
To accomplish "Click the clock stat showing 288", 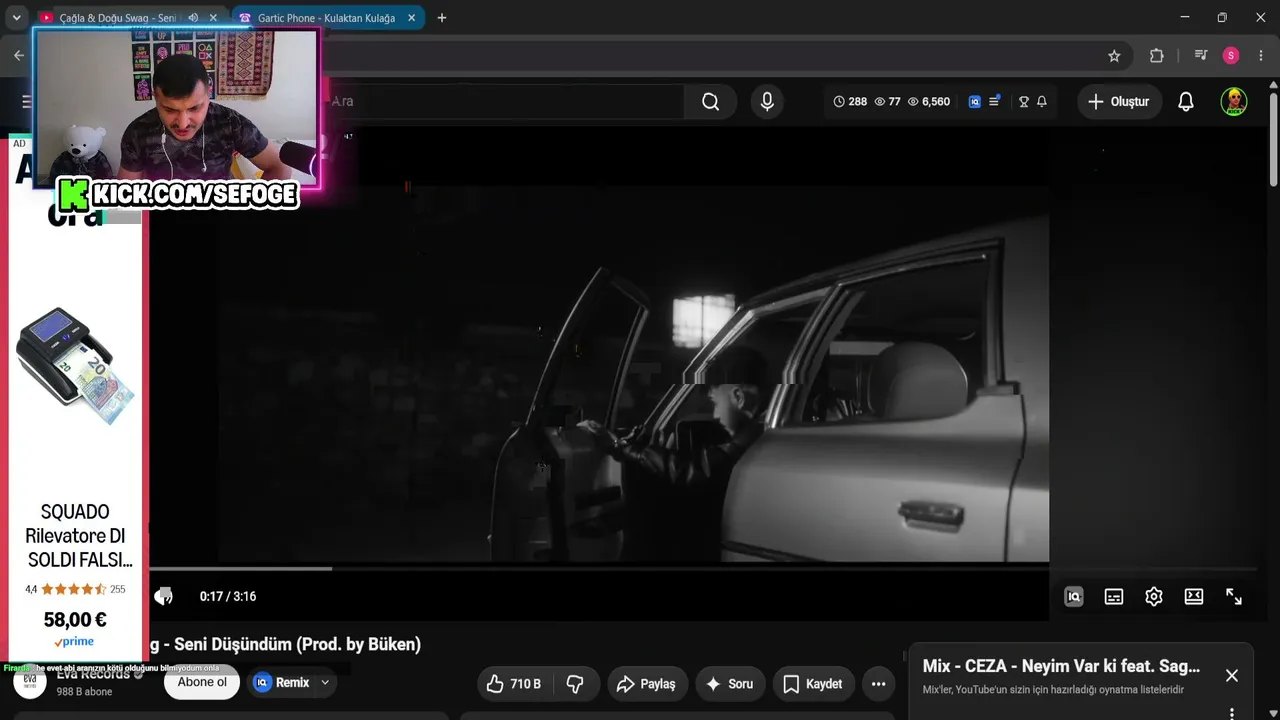I will coord(850,101).
